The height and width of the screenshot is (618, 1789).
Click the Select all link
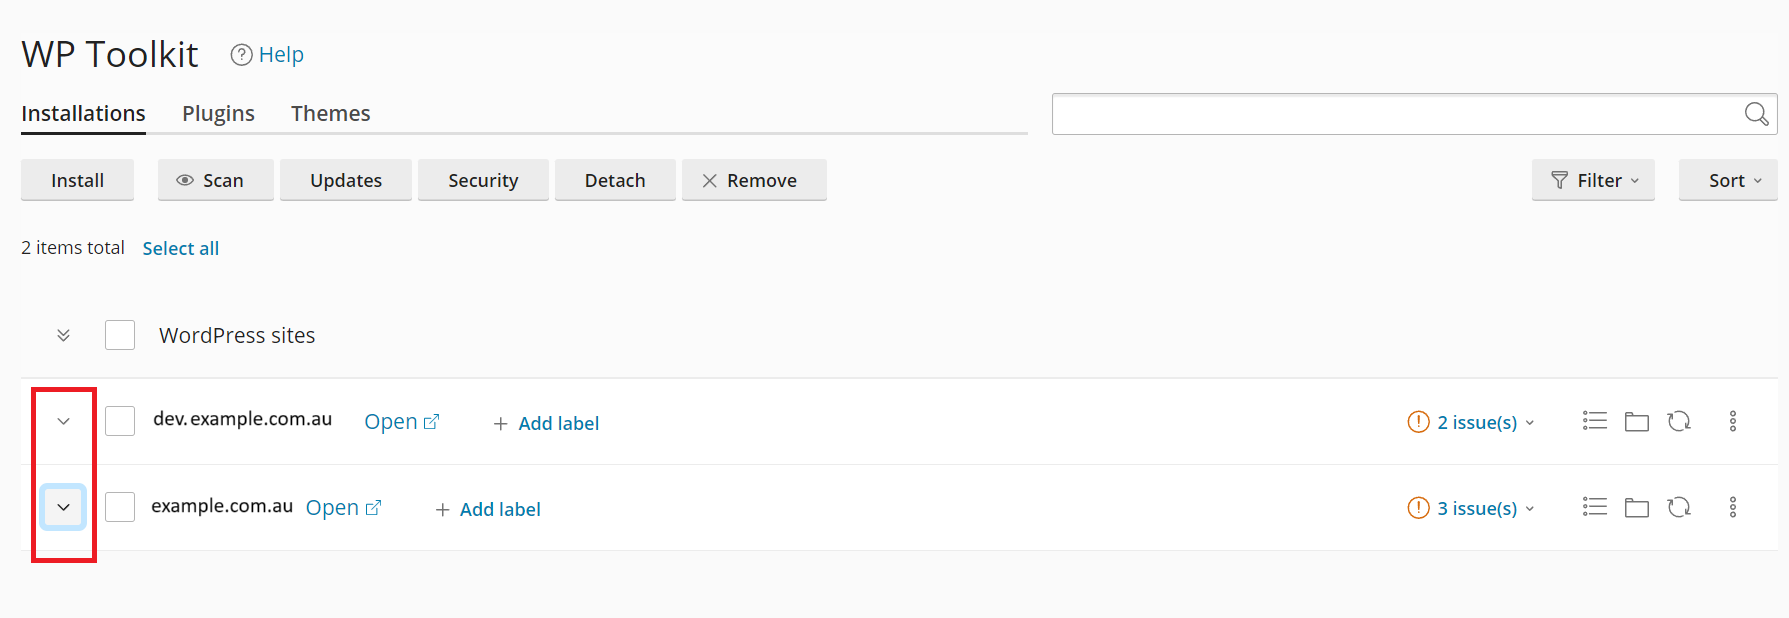pyautogui.click(x=180, y=248)
